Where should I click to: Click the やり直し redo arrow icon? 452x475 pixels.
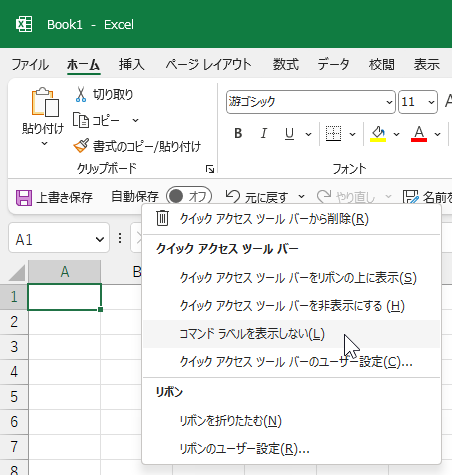point(324,197)
